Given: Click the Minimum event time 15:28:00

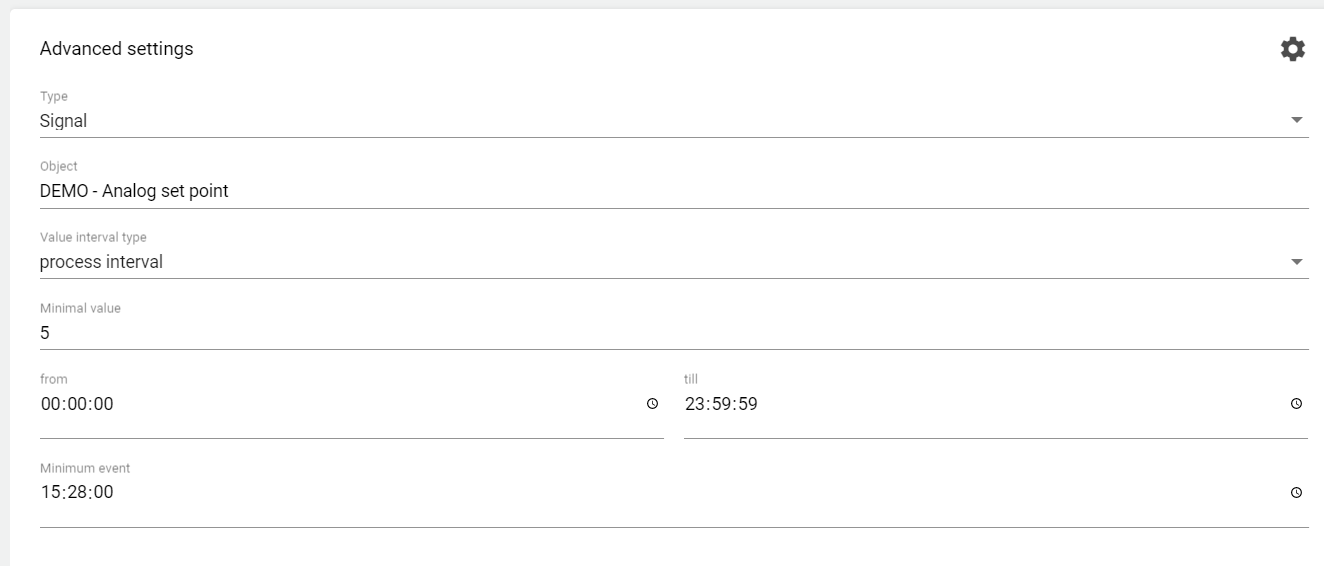Looking at the screenshot, I should click(x=77, y=493).
